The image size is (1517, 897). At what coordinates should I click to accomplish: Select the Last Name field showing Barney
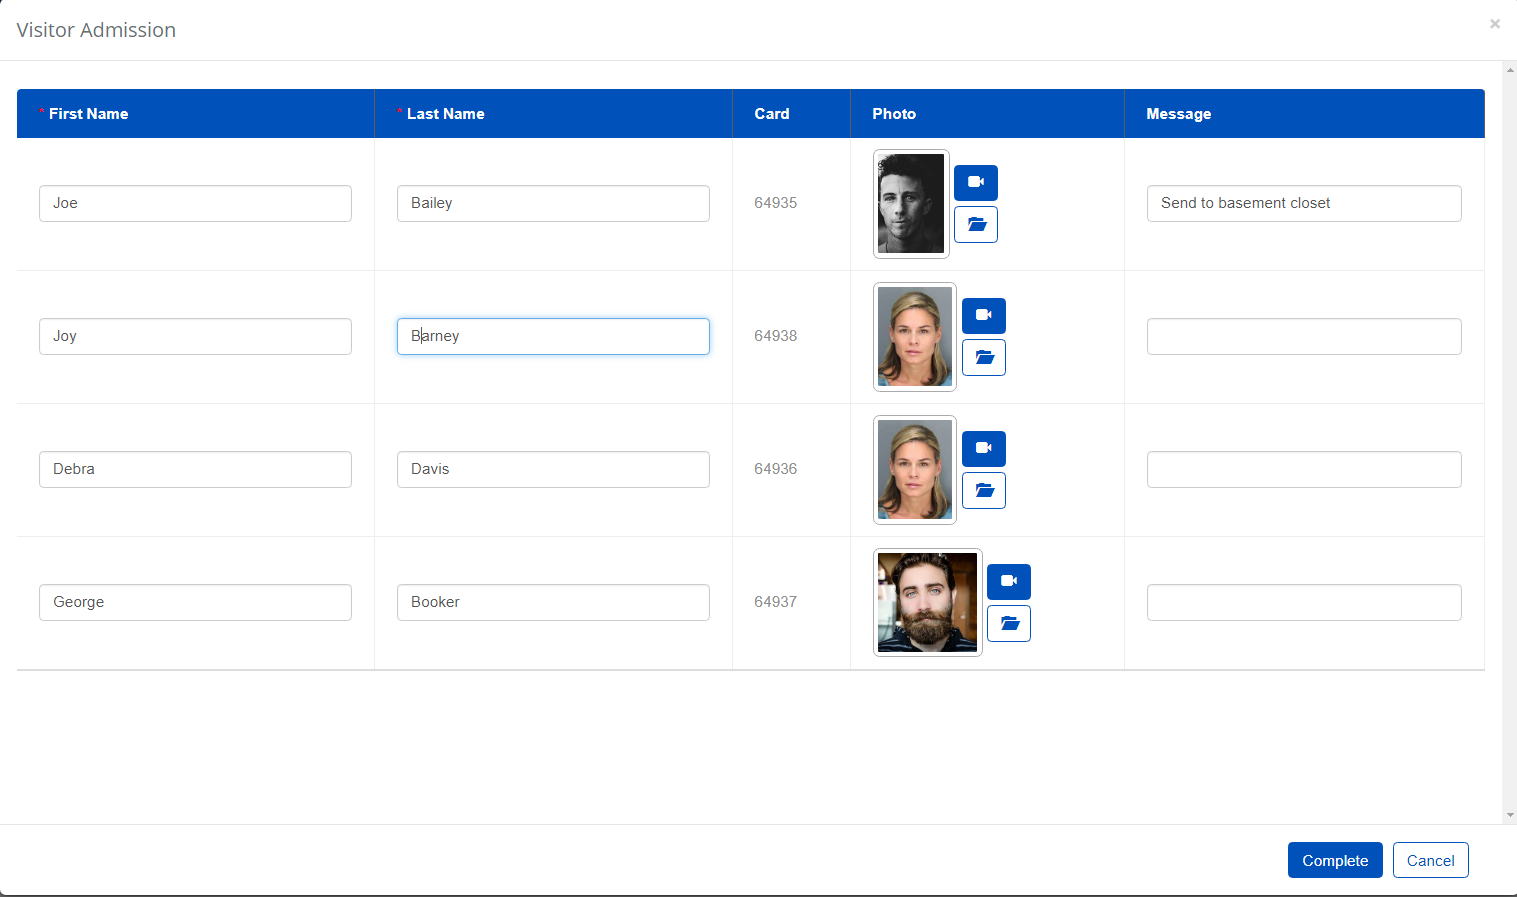click(x=552, y=336)
